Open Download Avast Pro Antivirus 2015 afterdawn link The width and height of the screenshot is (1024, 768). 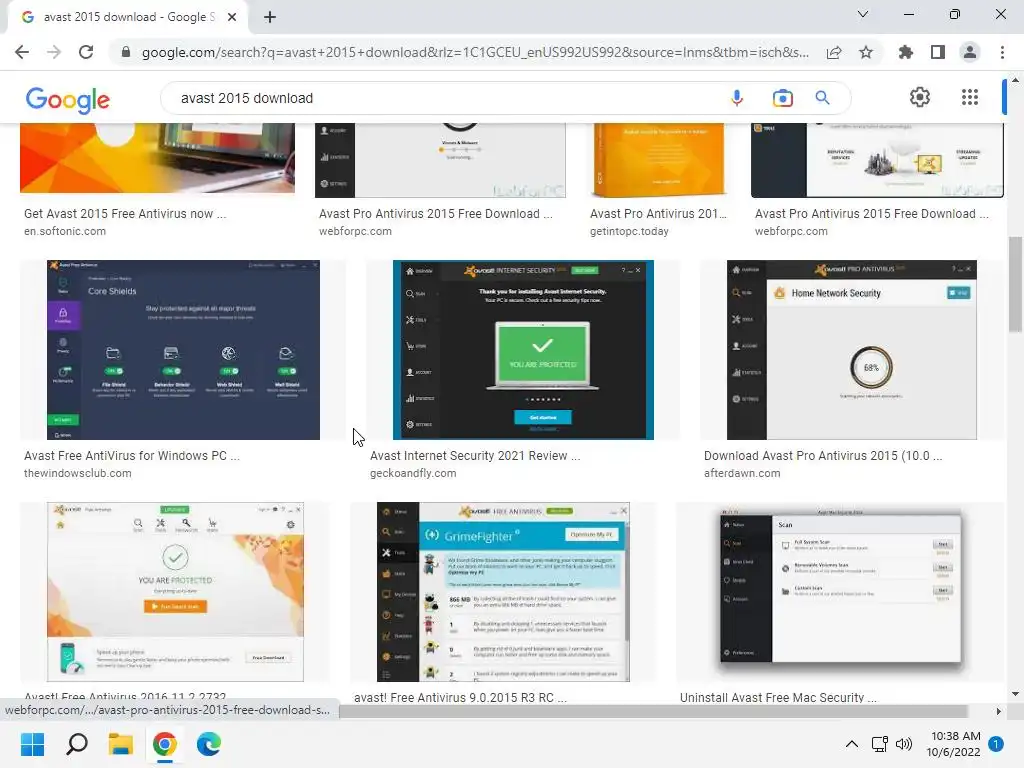(823, 456)
